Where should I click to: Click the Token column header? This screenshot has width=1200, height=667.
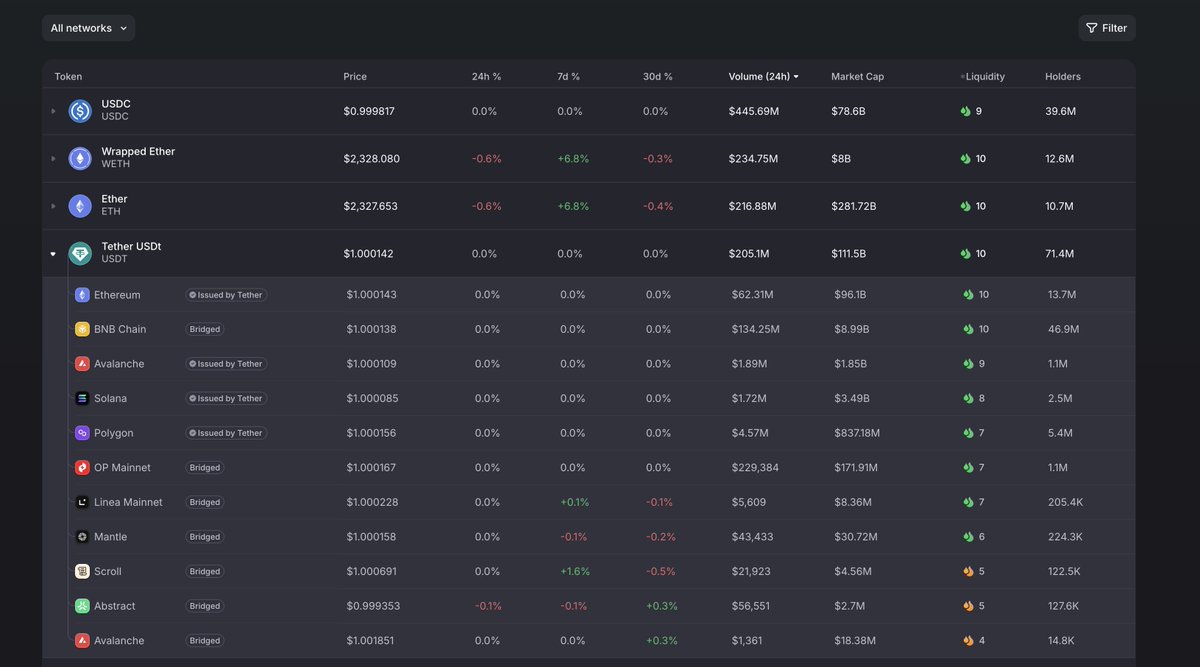click(68, 77)
